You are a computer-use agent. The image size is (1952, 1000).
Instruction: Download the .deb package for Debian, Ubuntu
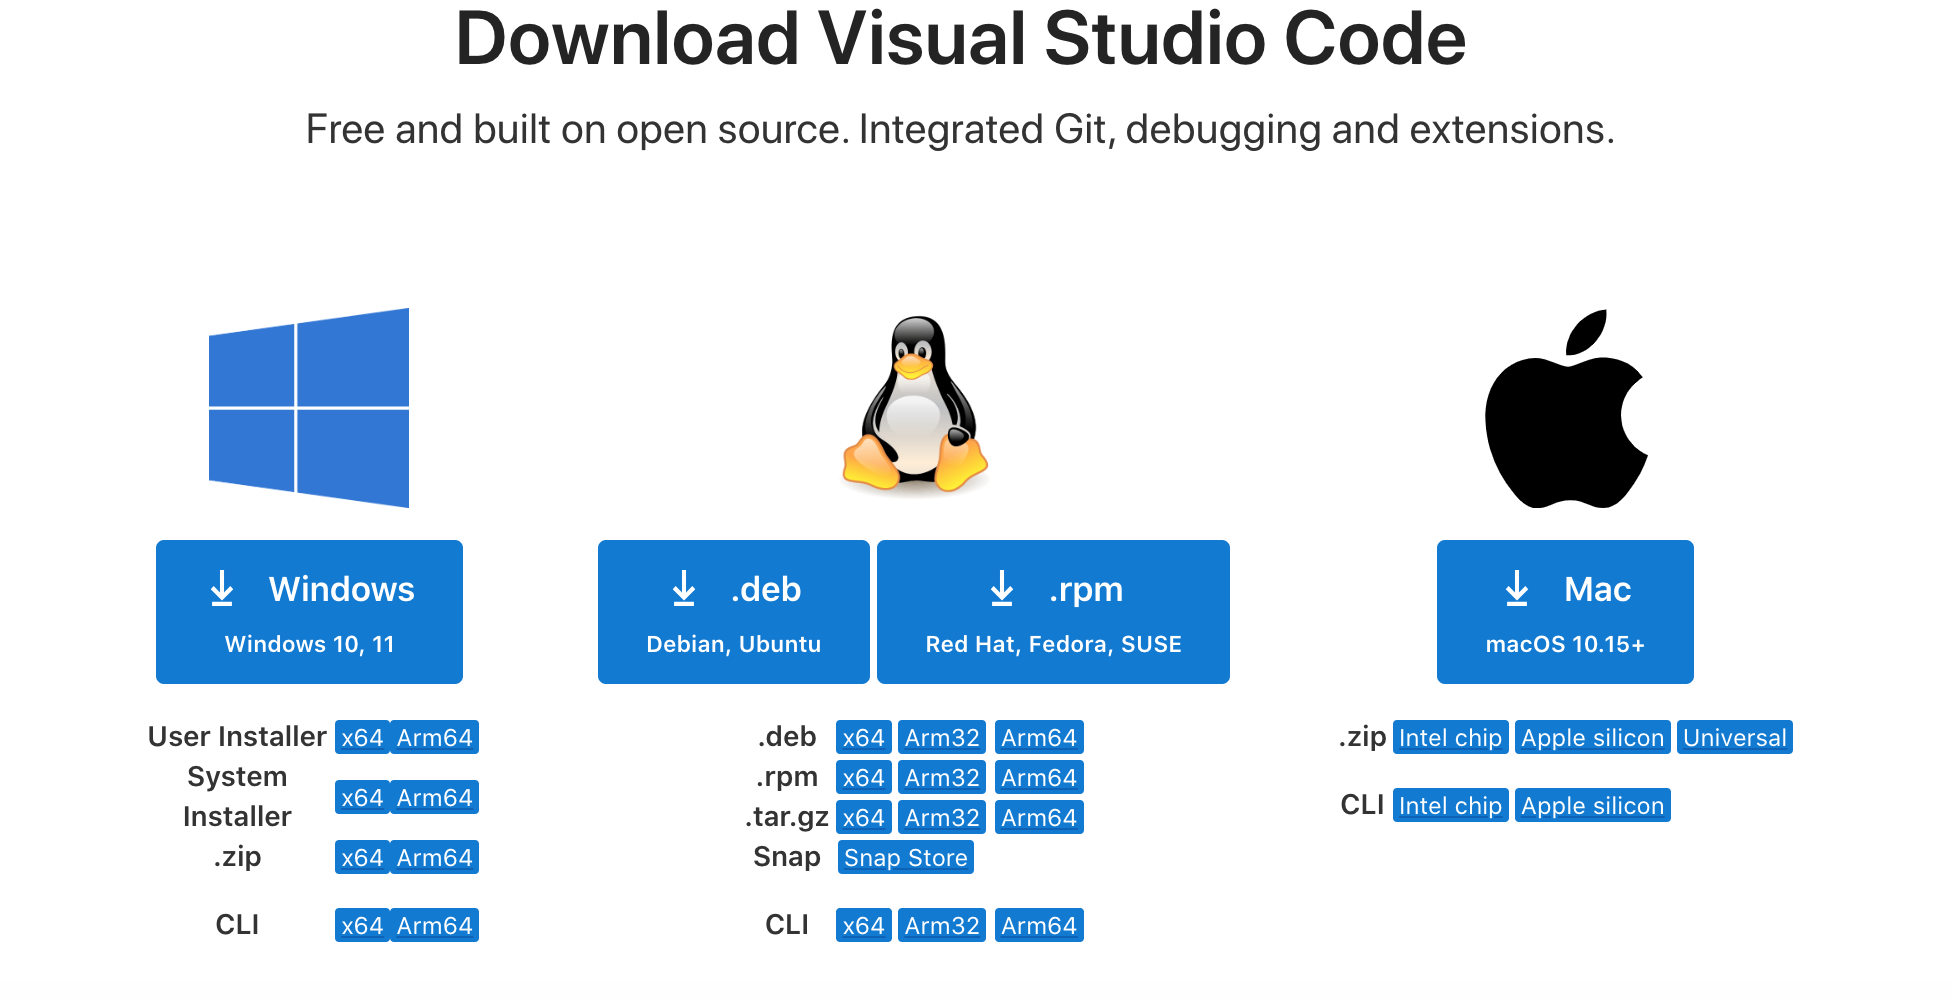click(733, 612)
